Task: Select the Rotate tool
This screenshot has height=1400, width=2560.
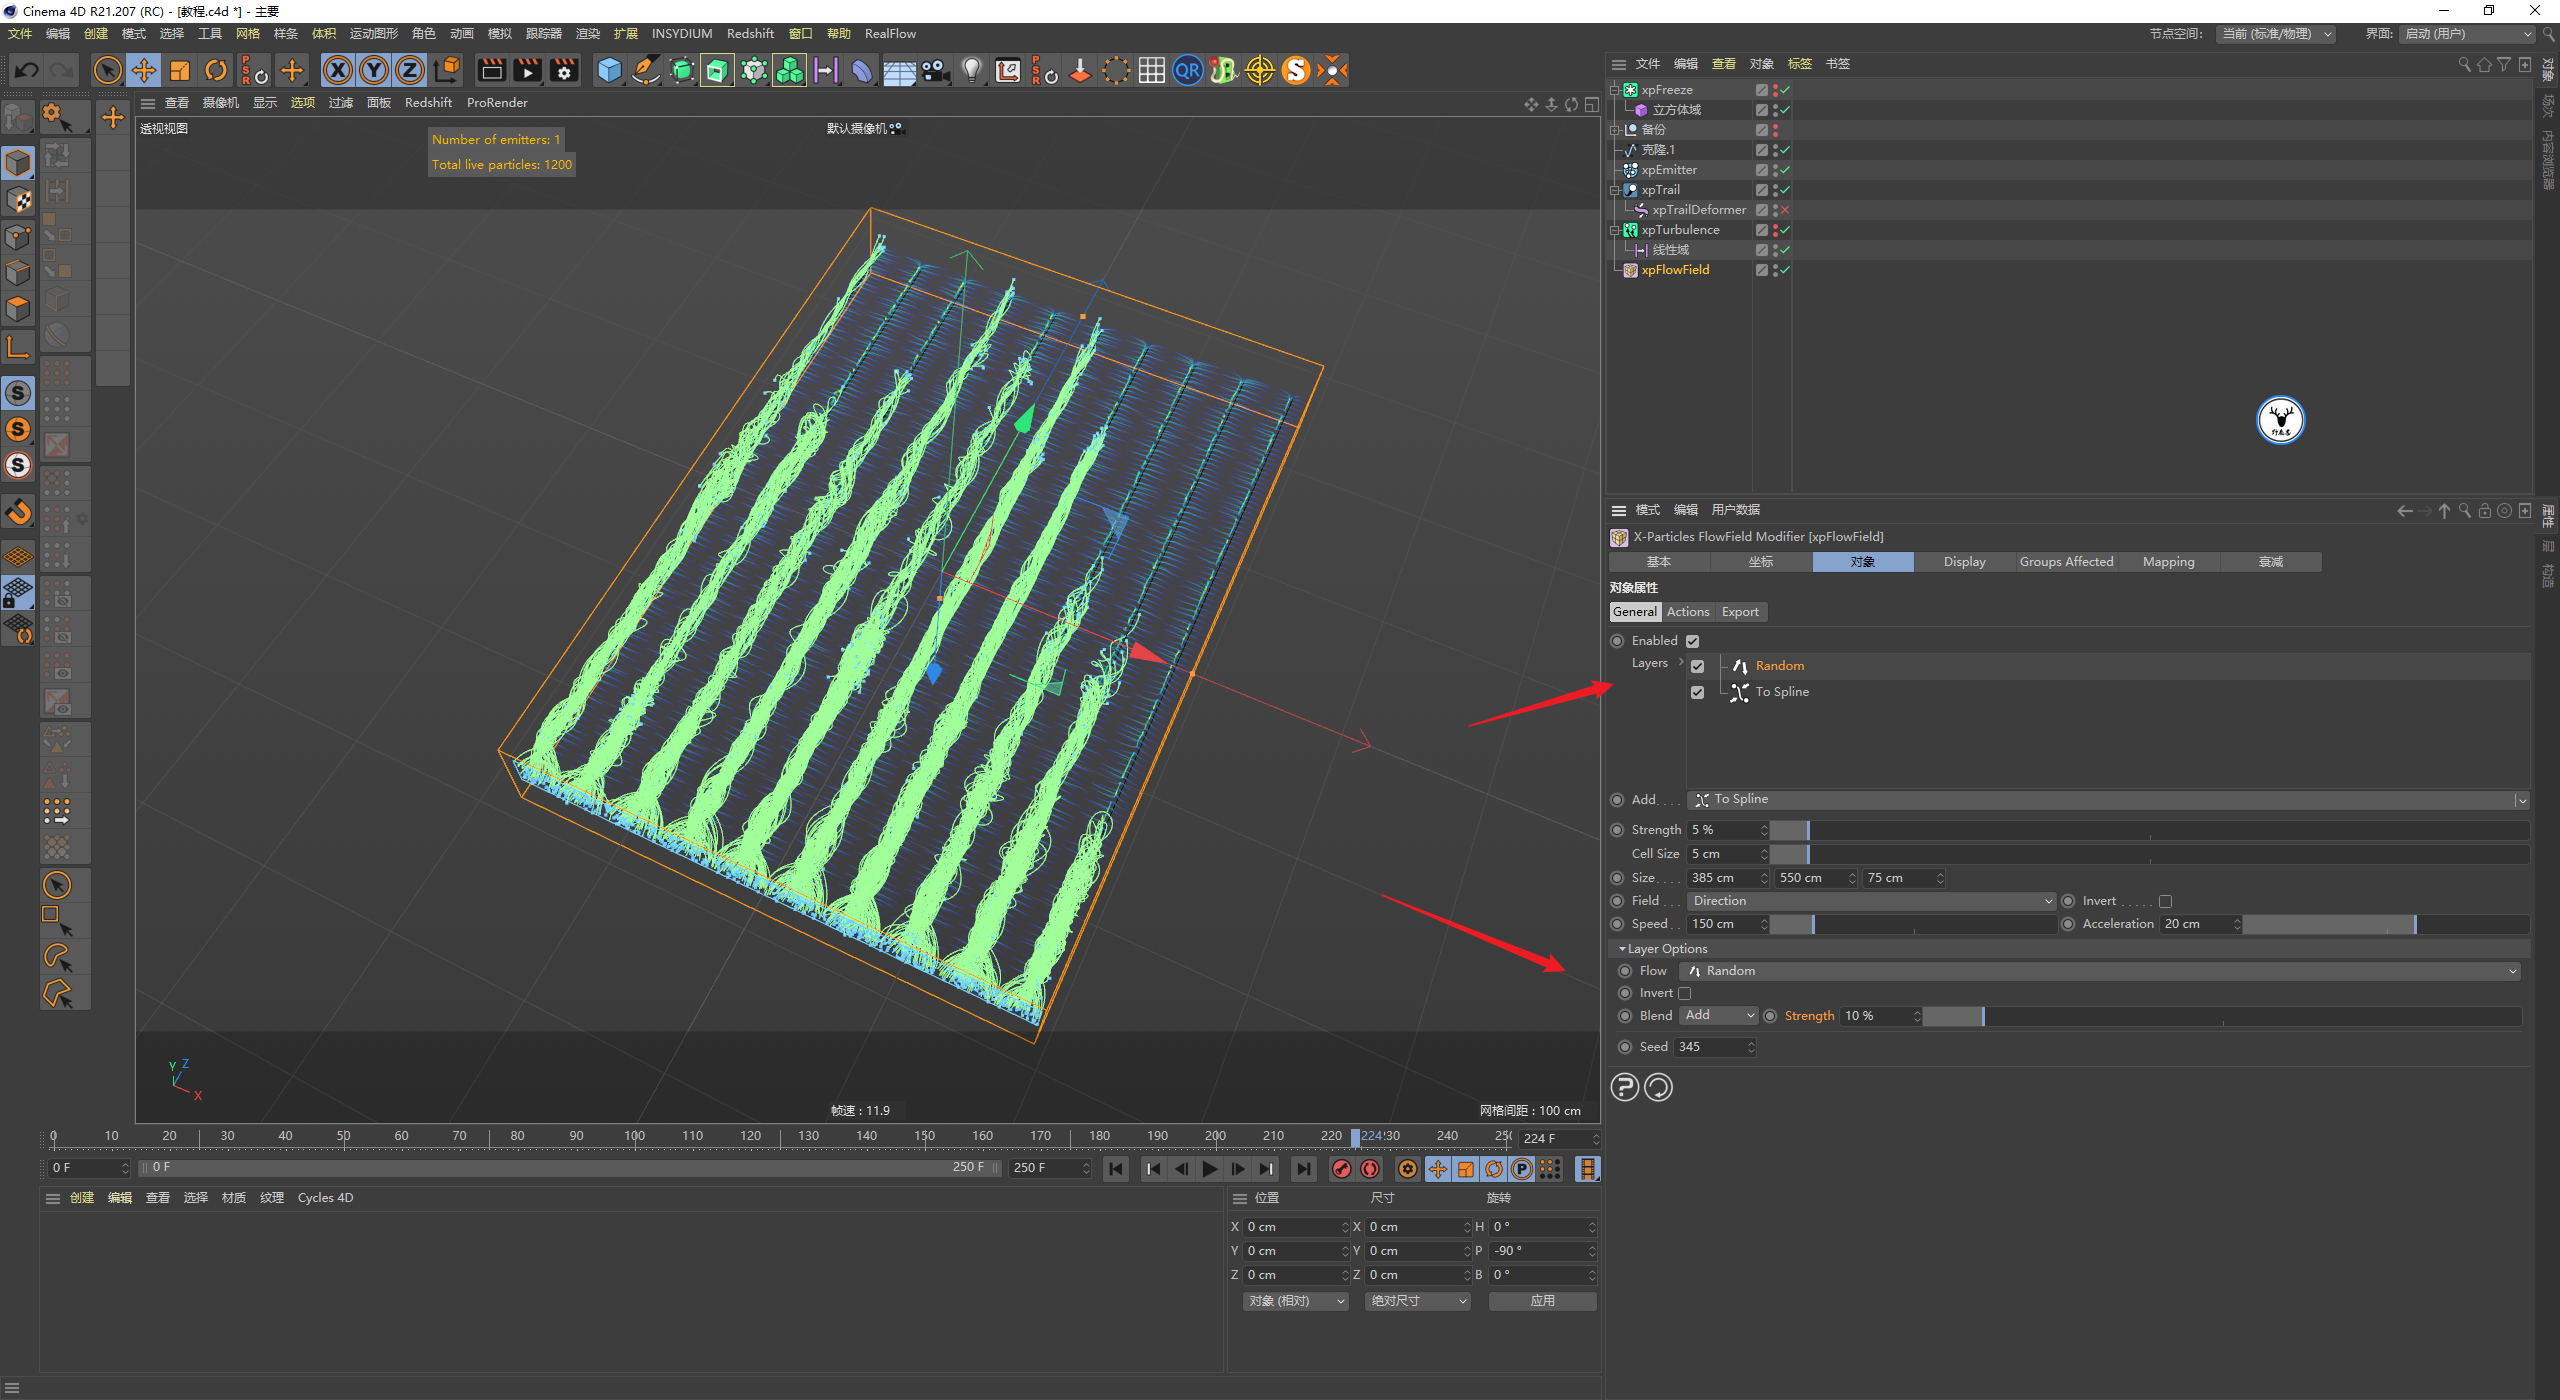Action: 216,70
